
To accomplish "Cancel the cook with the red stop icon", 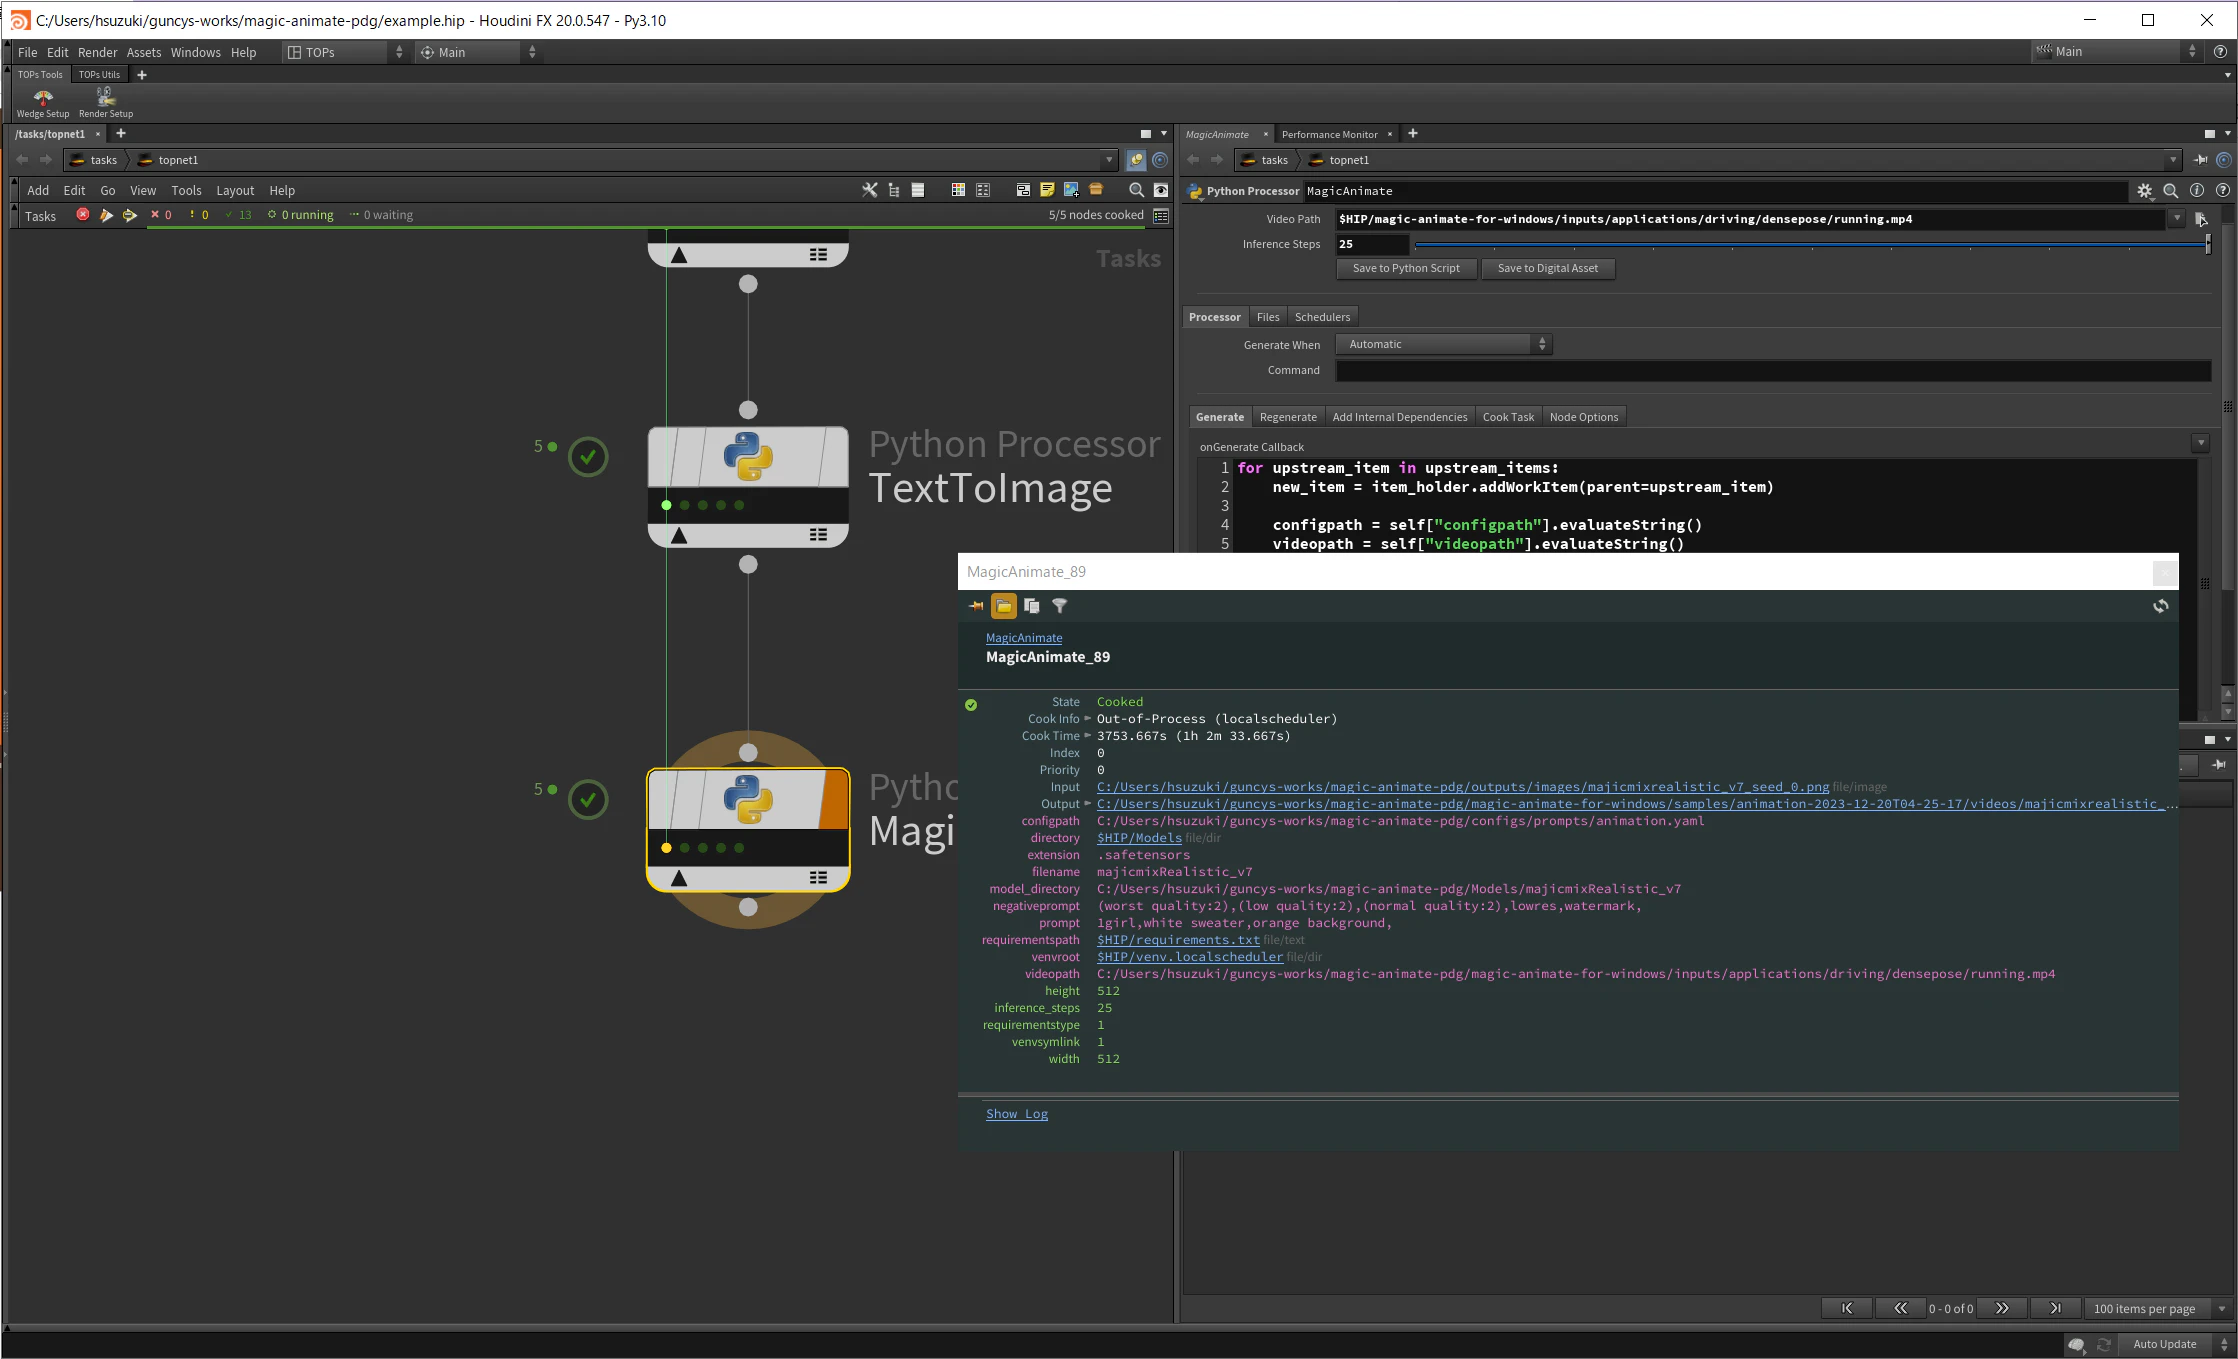I will pyautogui.click(x=83, y=215).
